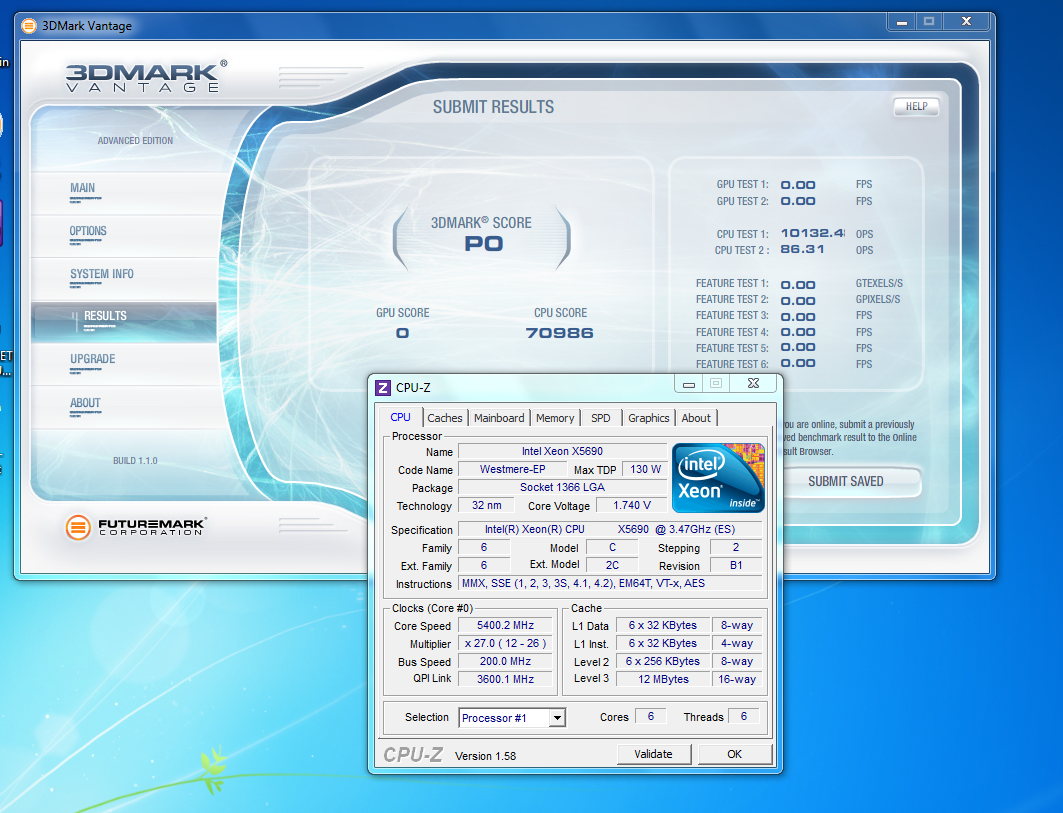Click the 3DMark score value P0

pos(483,244)
